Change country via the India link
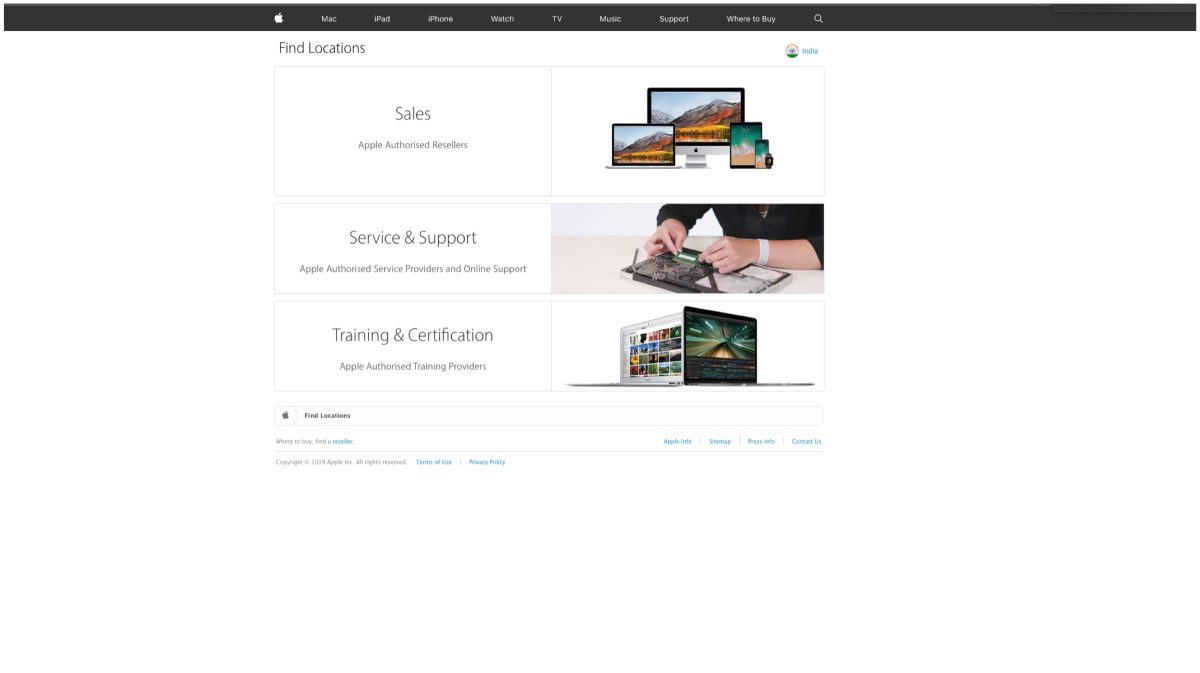 click(810, 51)
